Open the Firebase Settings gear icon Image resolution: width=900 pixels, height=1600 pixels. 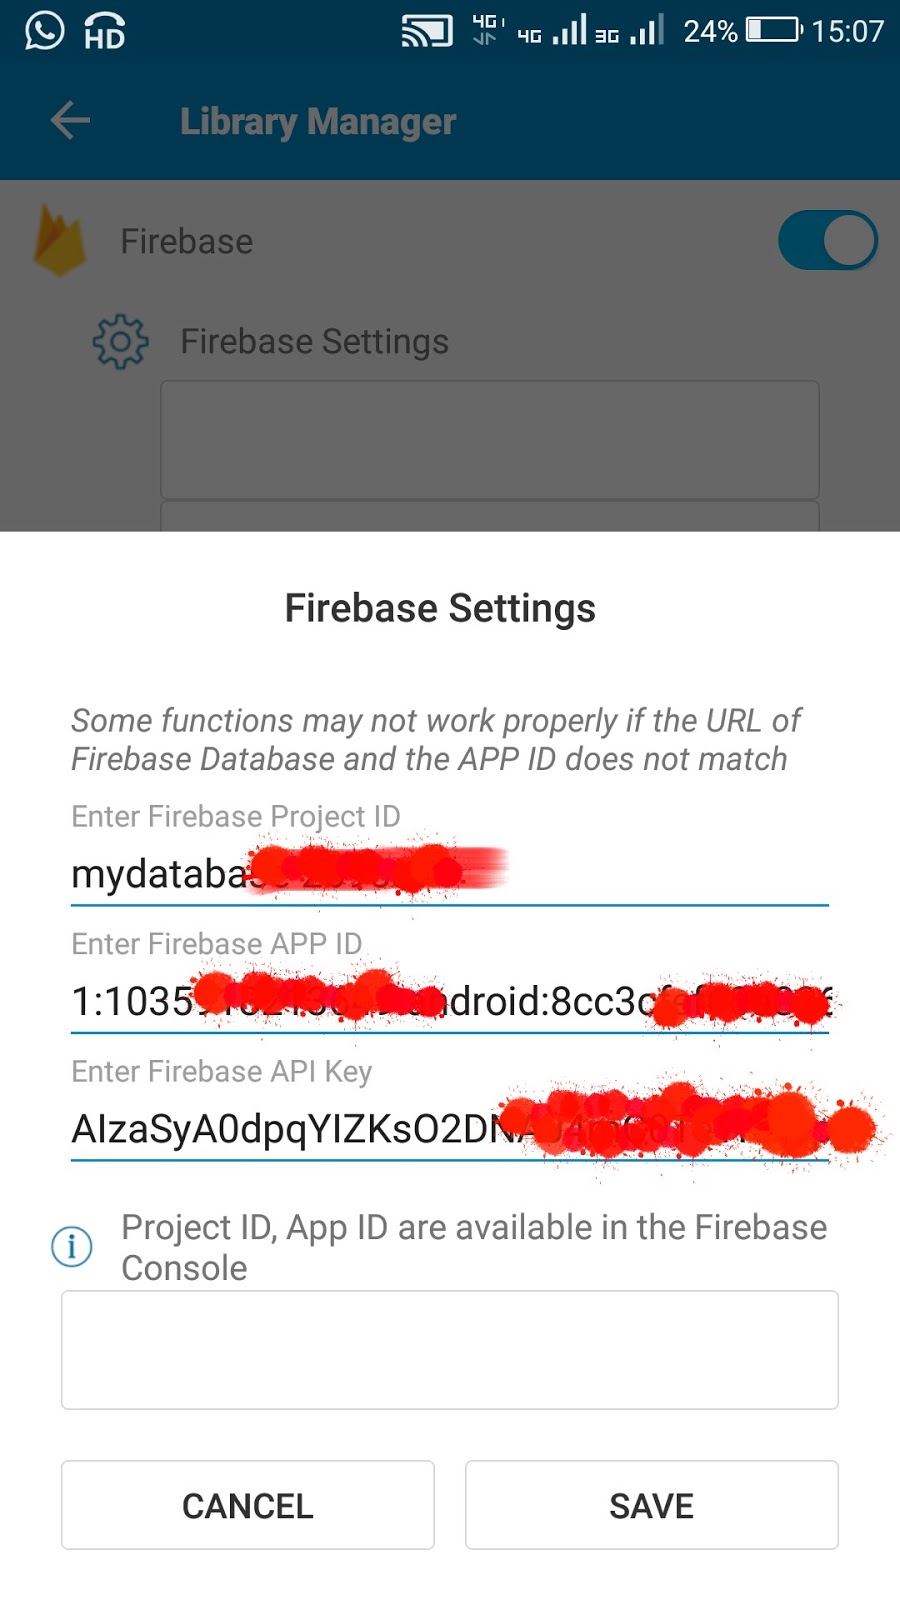120,342
